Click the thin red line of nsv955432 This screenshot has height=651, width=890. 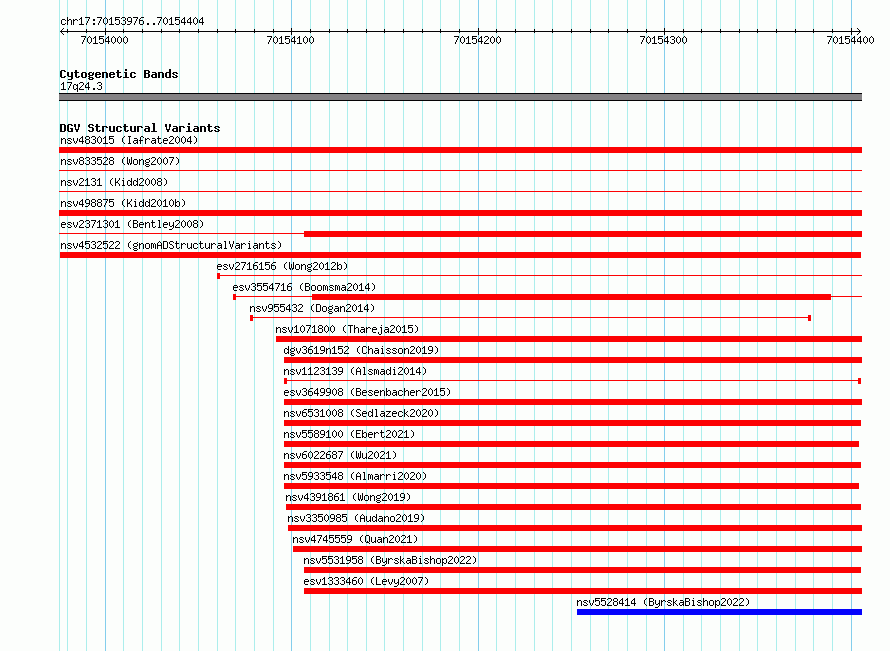[530, 318]
